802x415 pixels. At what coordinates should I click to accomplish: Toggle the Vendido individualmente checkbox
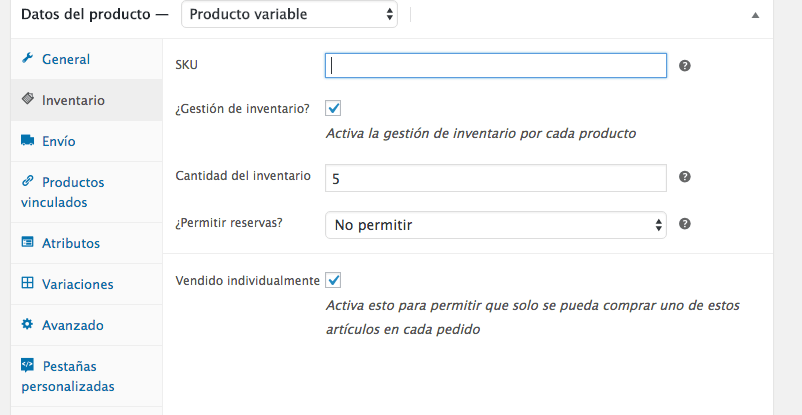pyautogui.click(x=333, y=280)
